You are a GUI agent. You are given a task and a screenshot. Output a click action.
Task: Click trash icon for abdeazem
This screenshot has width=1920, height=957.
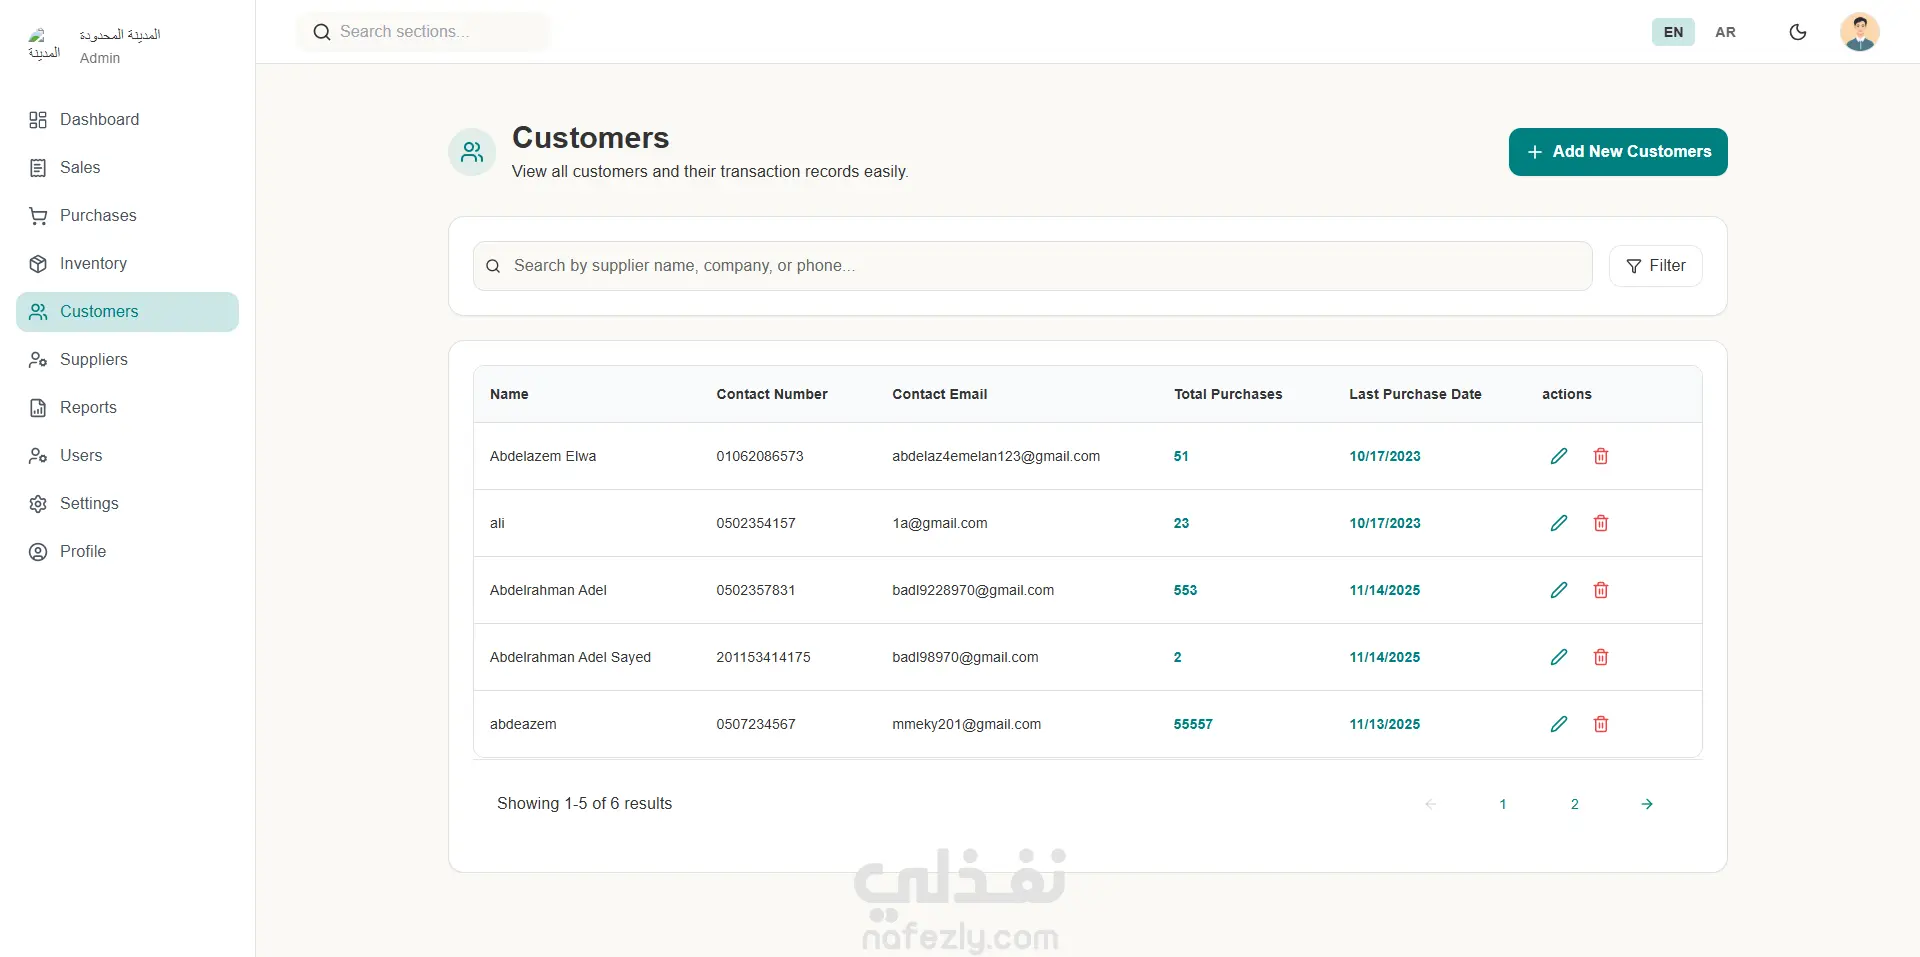pos(1600,724)
